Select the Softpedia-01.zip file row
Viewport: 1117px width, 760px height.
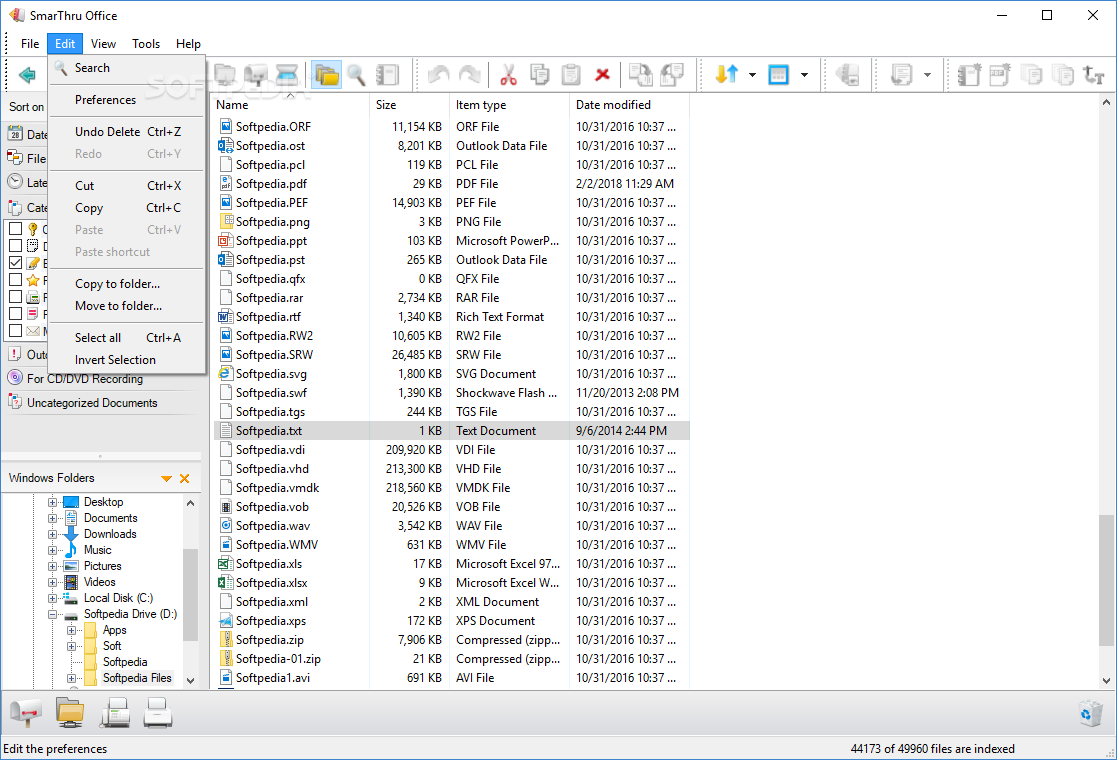click(452, 659)
